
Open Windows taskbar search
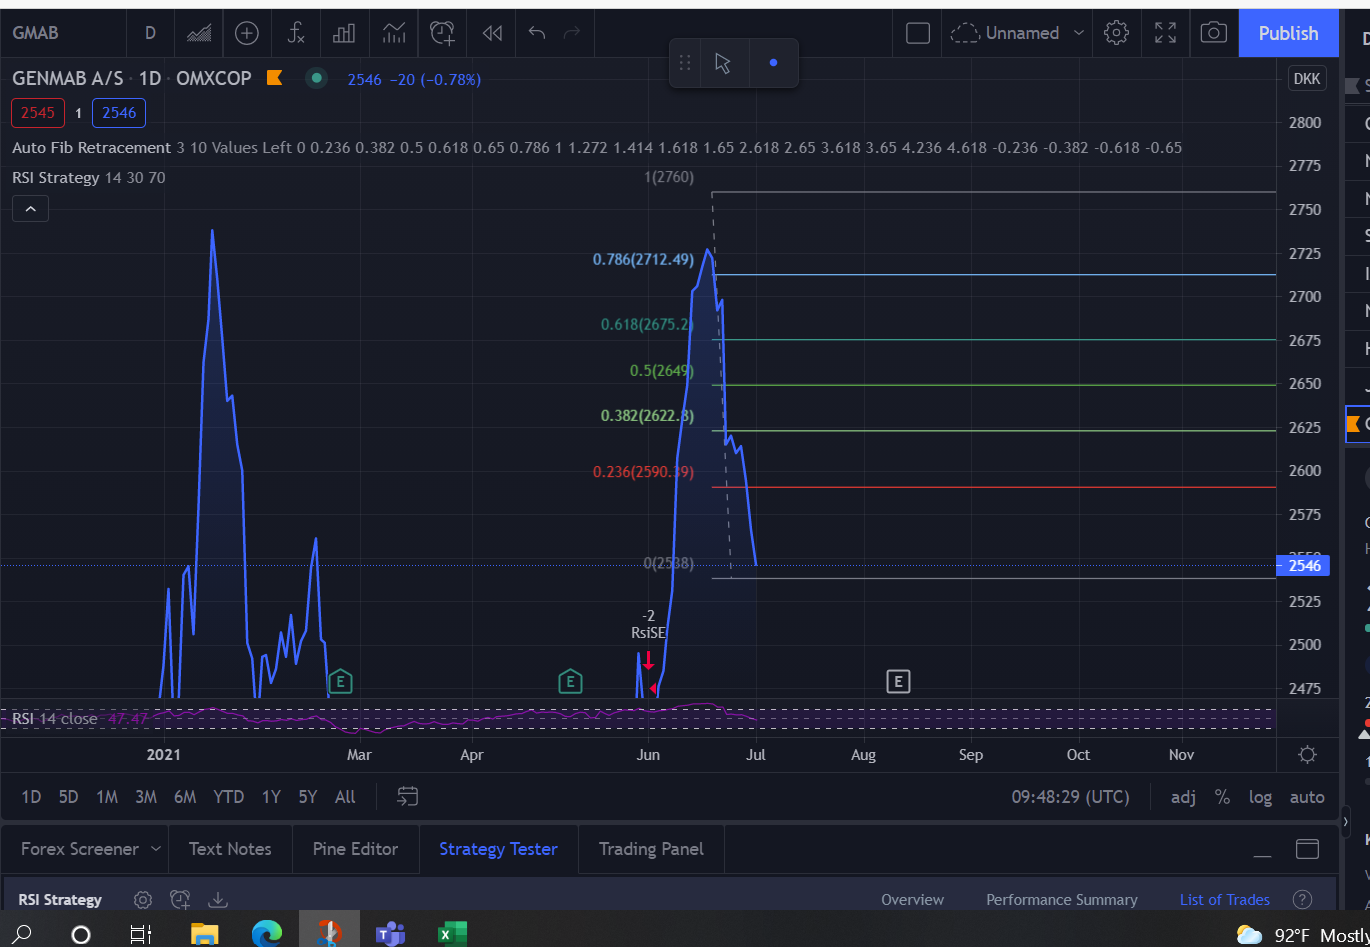click(22, 934)
